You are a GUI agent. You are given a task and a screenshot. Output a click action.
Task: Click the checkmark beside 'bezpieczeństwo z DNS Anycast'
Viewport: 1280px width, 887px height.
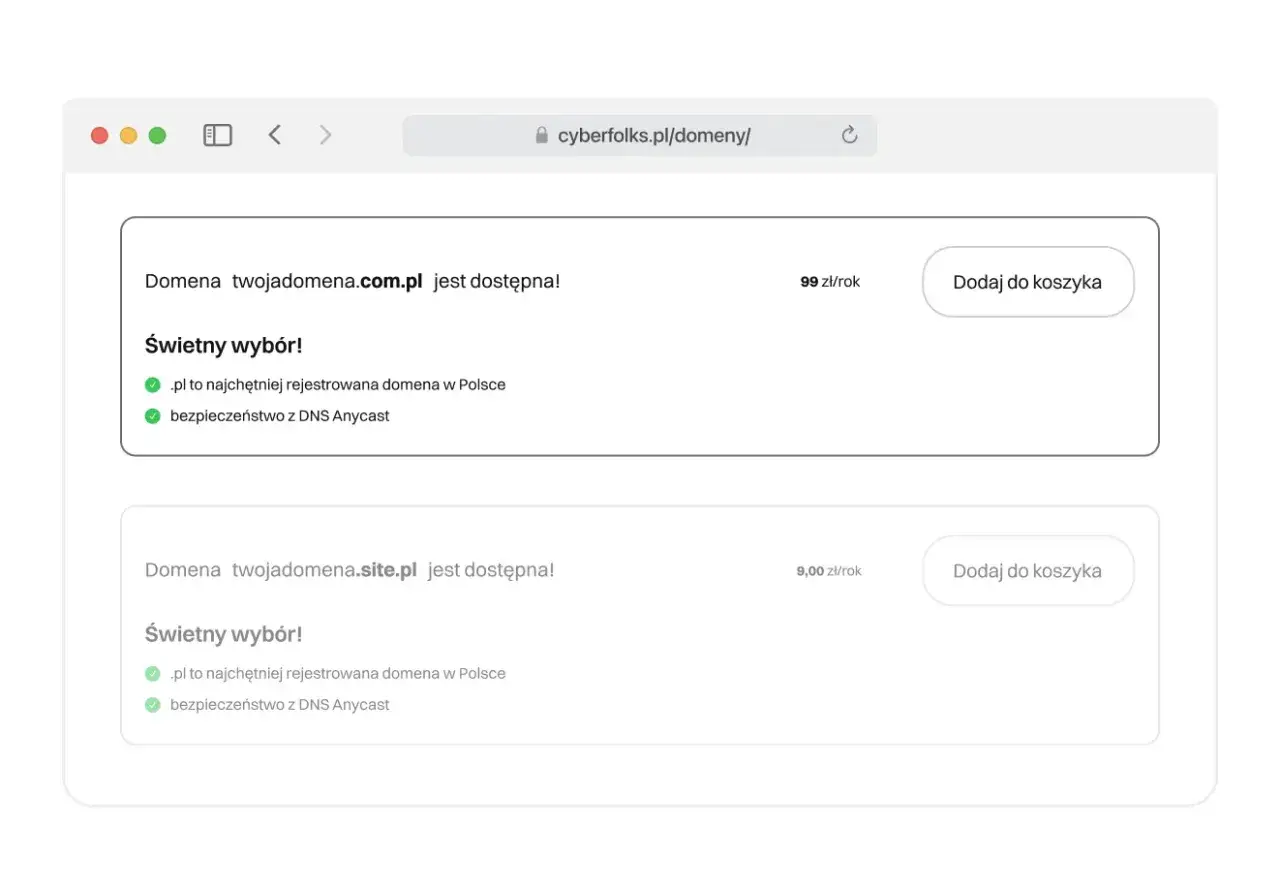point(153,415)
